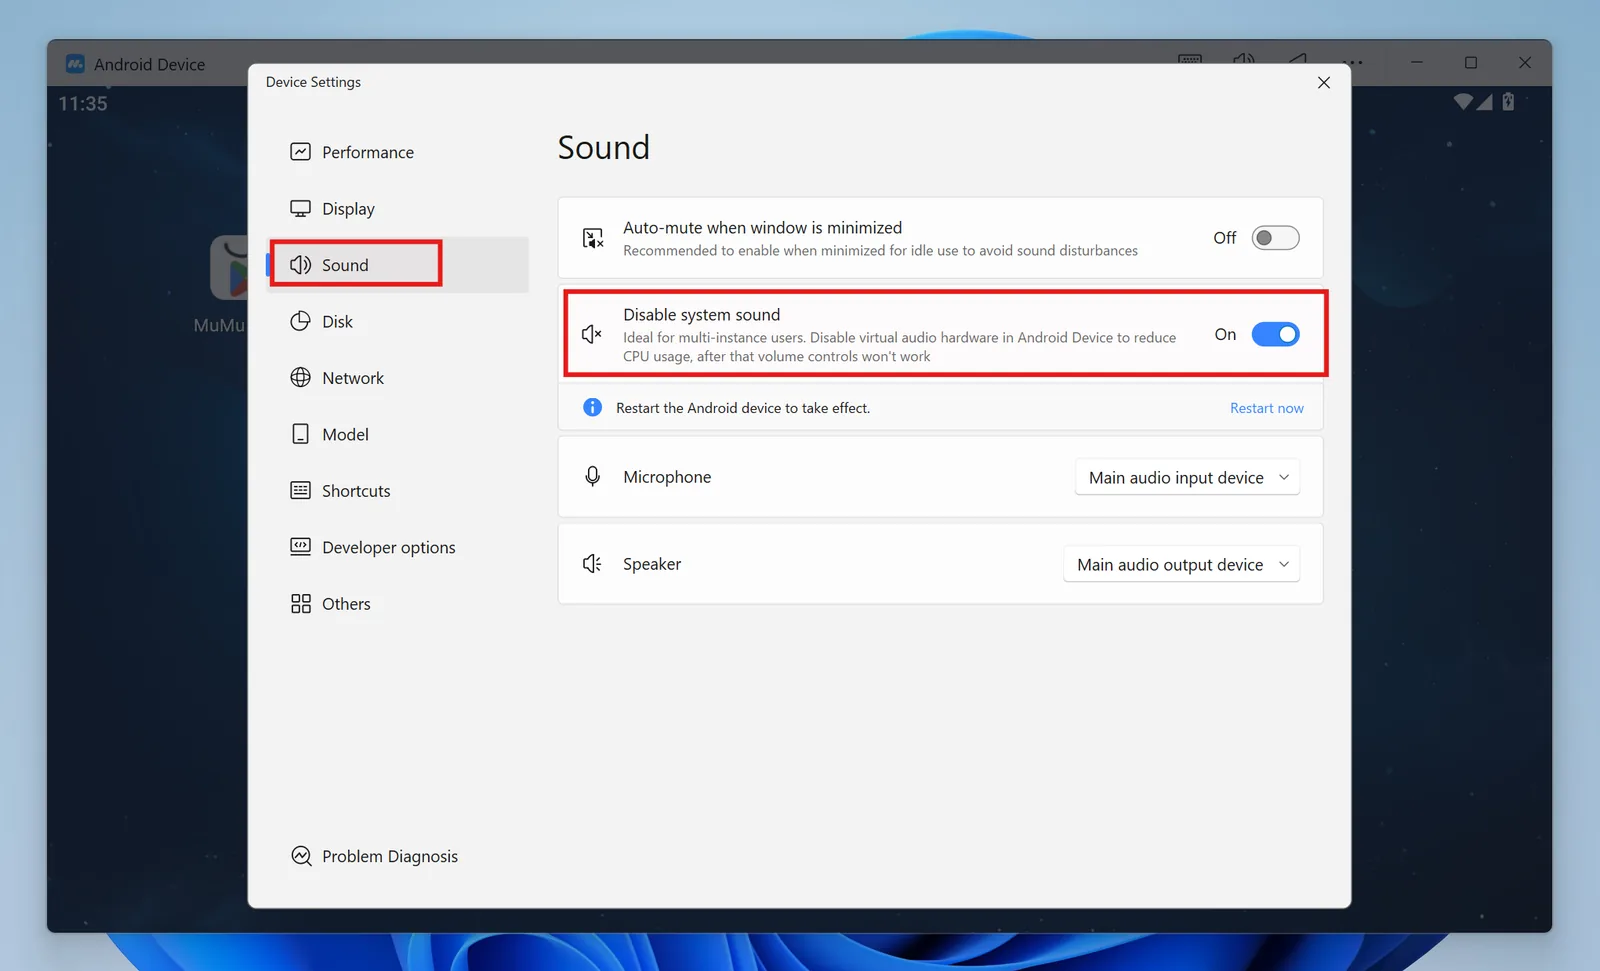The height and width of the screenshot is (971, 1600).
Task: Open Model settings
Action: tap(398, 434)
